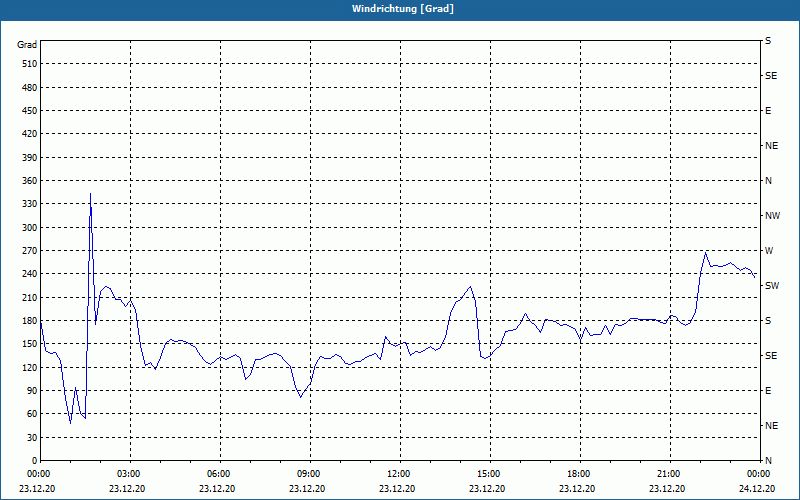Select the 450 axis value
Screen dimensions: 800x500
[30, 111]
